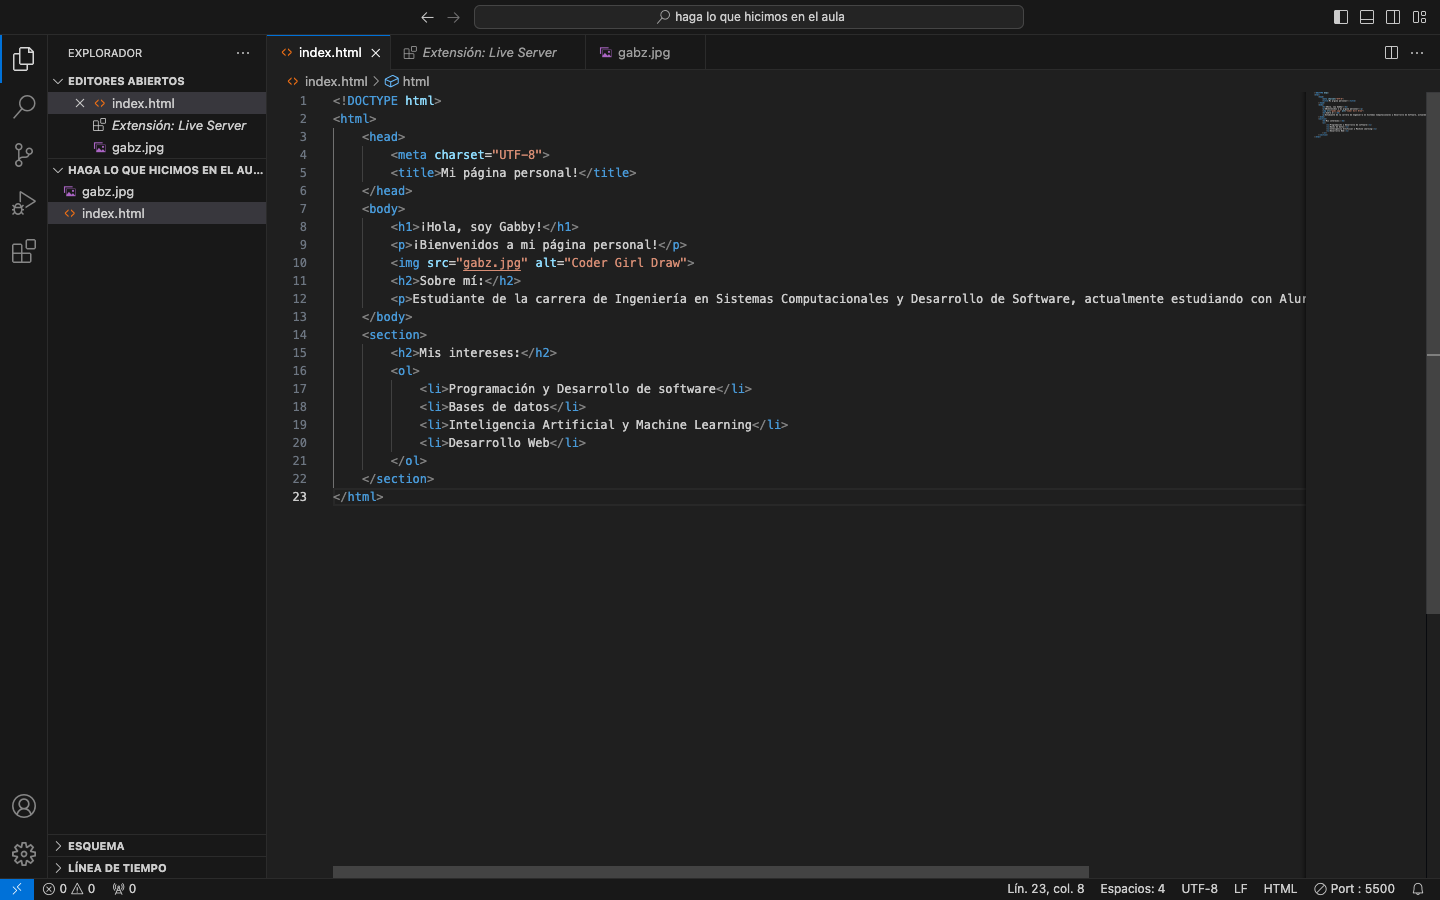
Task: Click the charset value UTF-8 on line 4
Action: click(x=517, y=155)
